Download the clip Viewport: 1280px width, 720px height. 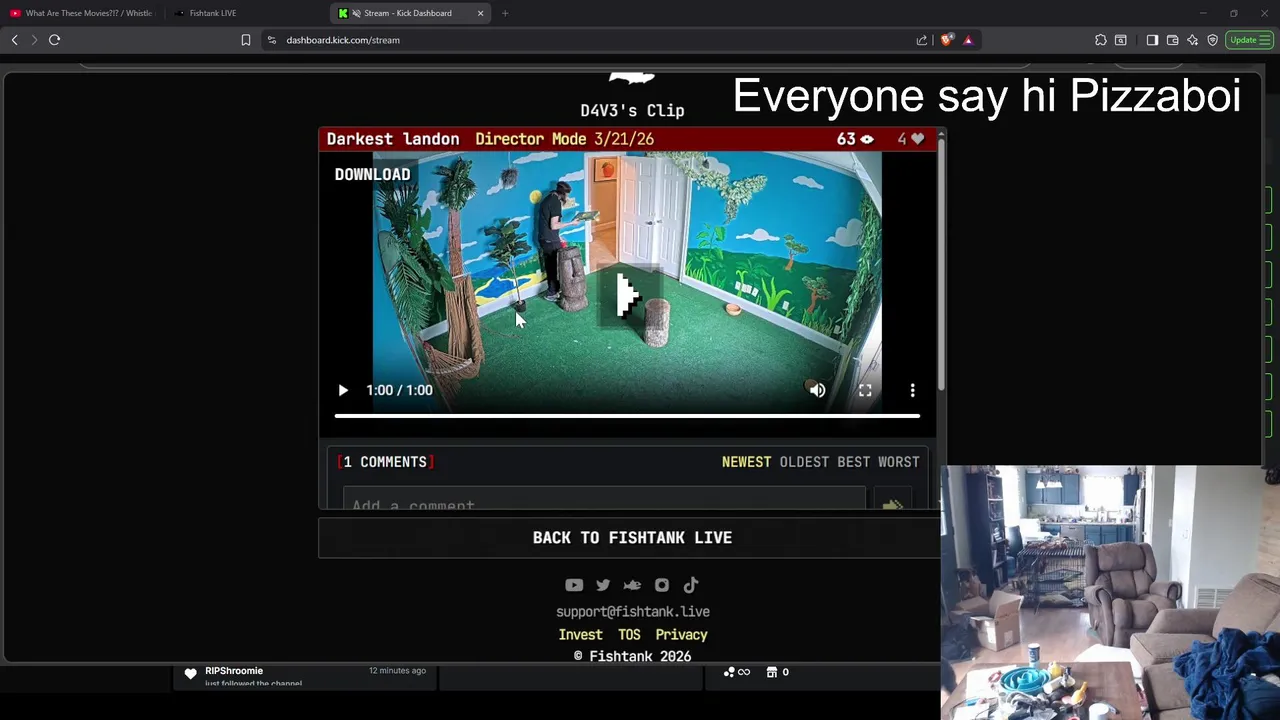[x=372, y=174]
